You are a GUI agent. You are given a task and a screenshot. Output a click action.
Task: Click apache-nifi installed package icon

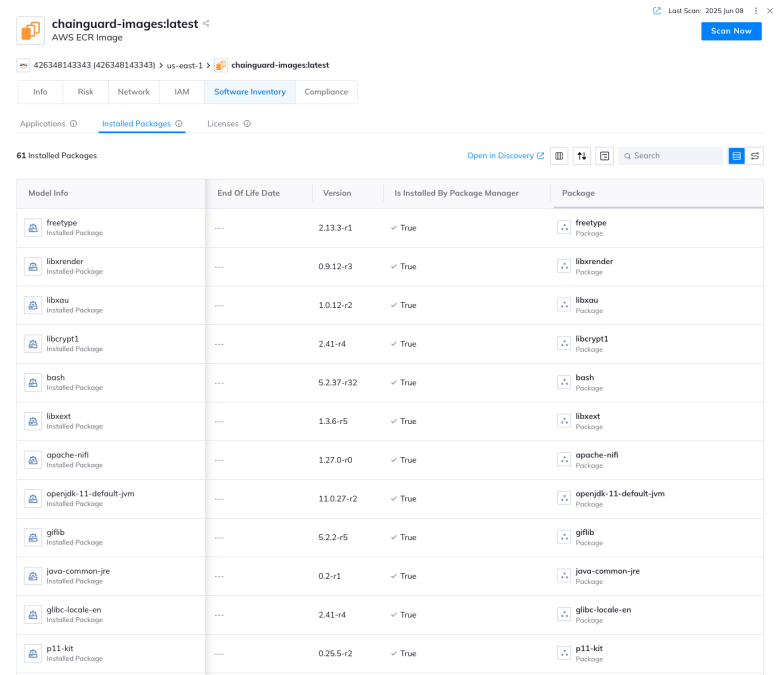pos(33,460)
